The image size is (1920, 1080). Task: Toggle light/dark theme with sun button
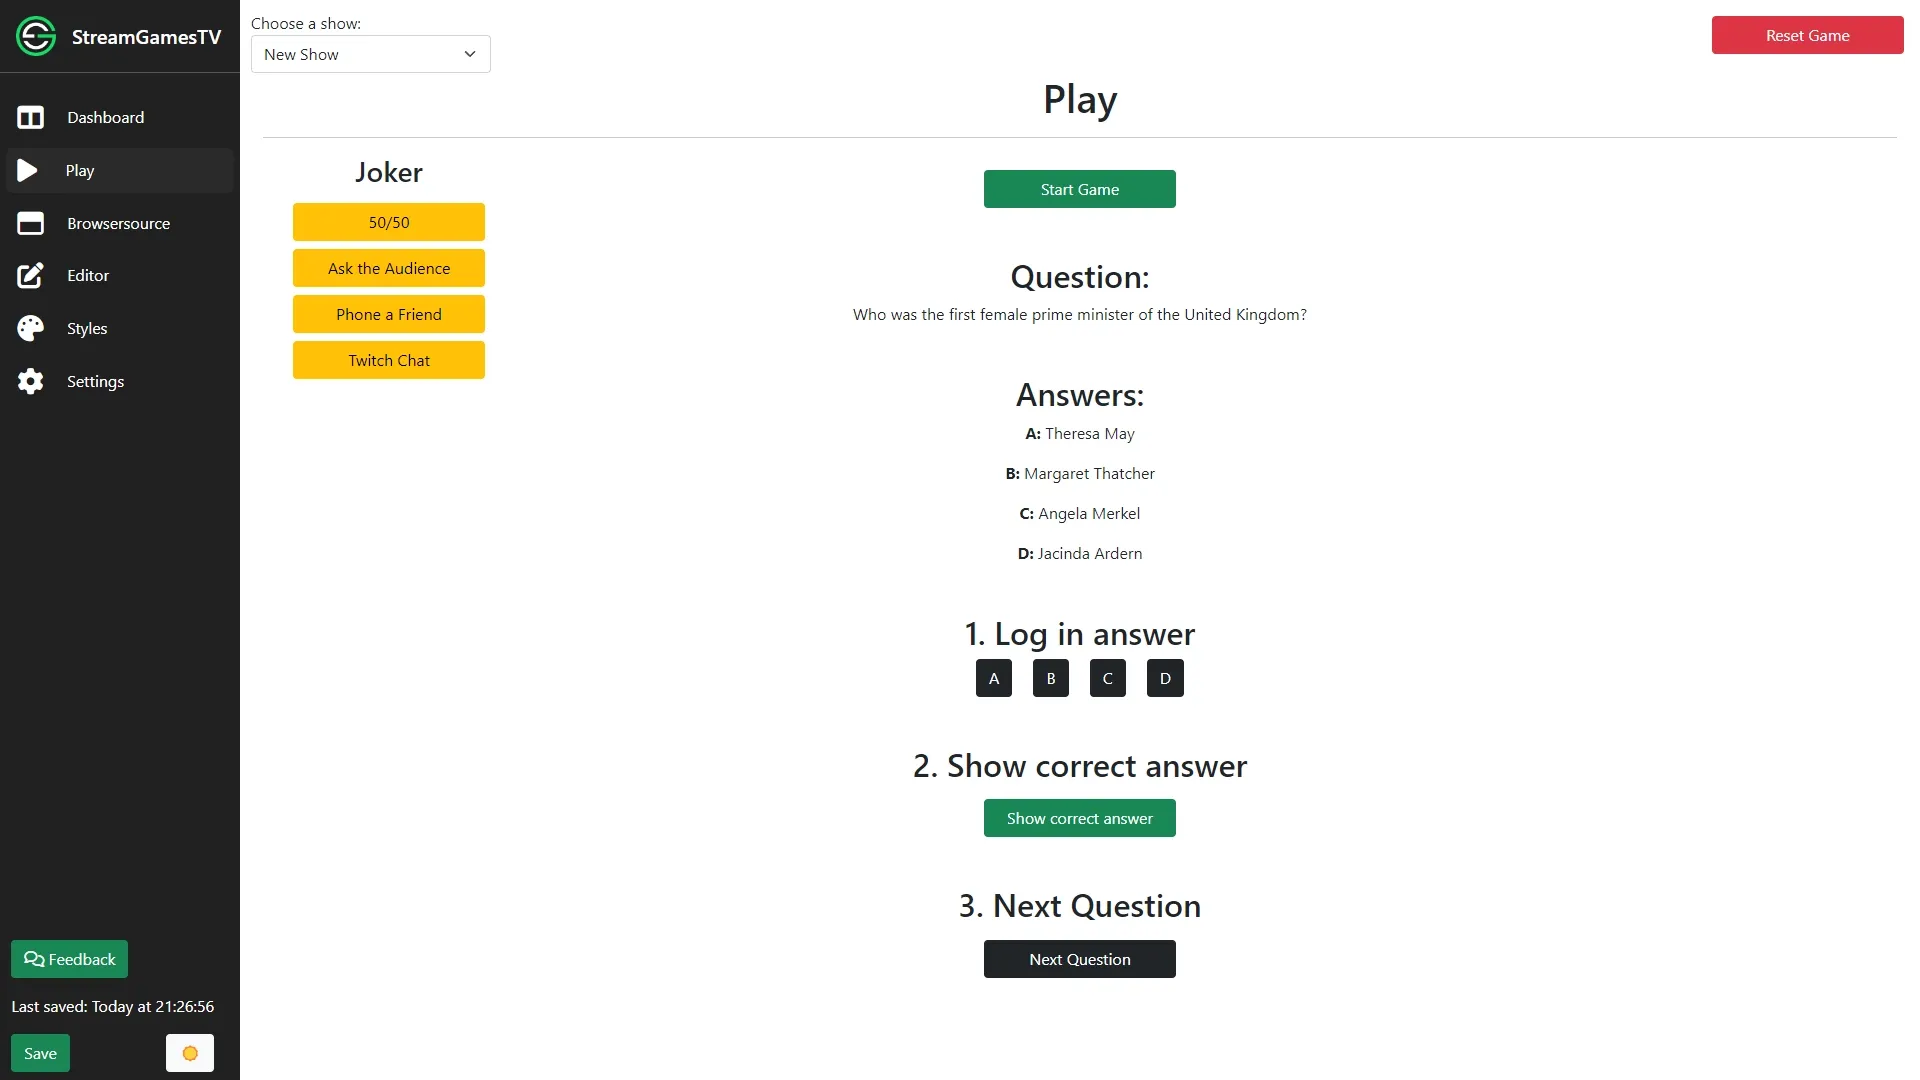tap(190, 1053)
